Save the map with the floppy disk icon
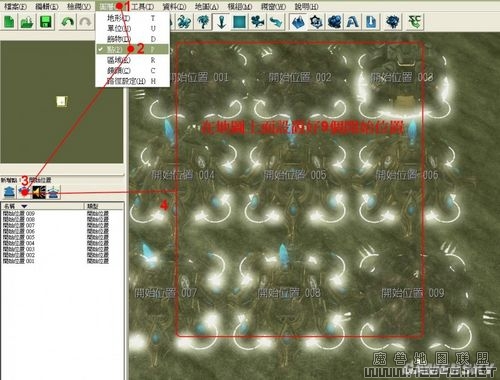The image size is (500, 380). tap(45, 22)
